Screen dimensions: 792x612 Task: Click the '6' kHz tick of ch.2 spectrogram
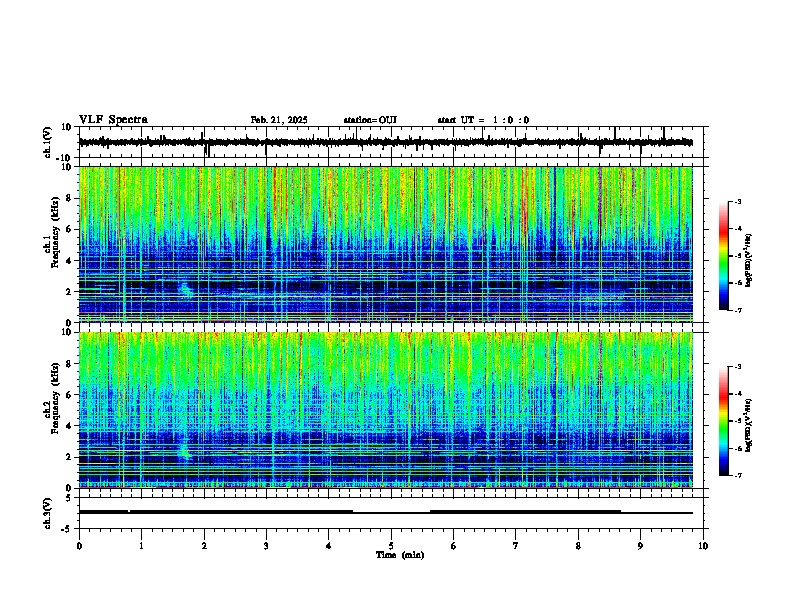click(70, 394)
